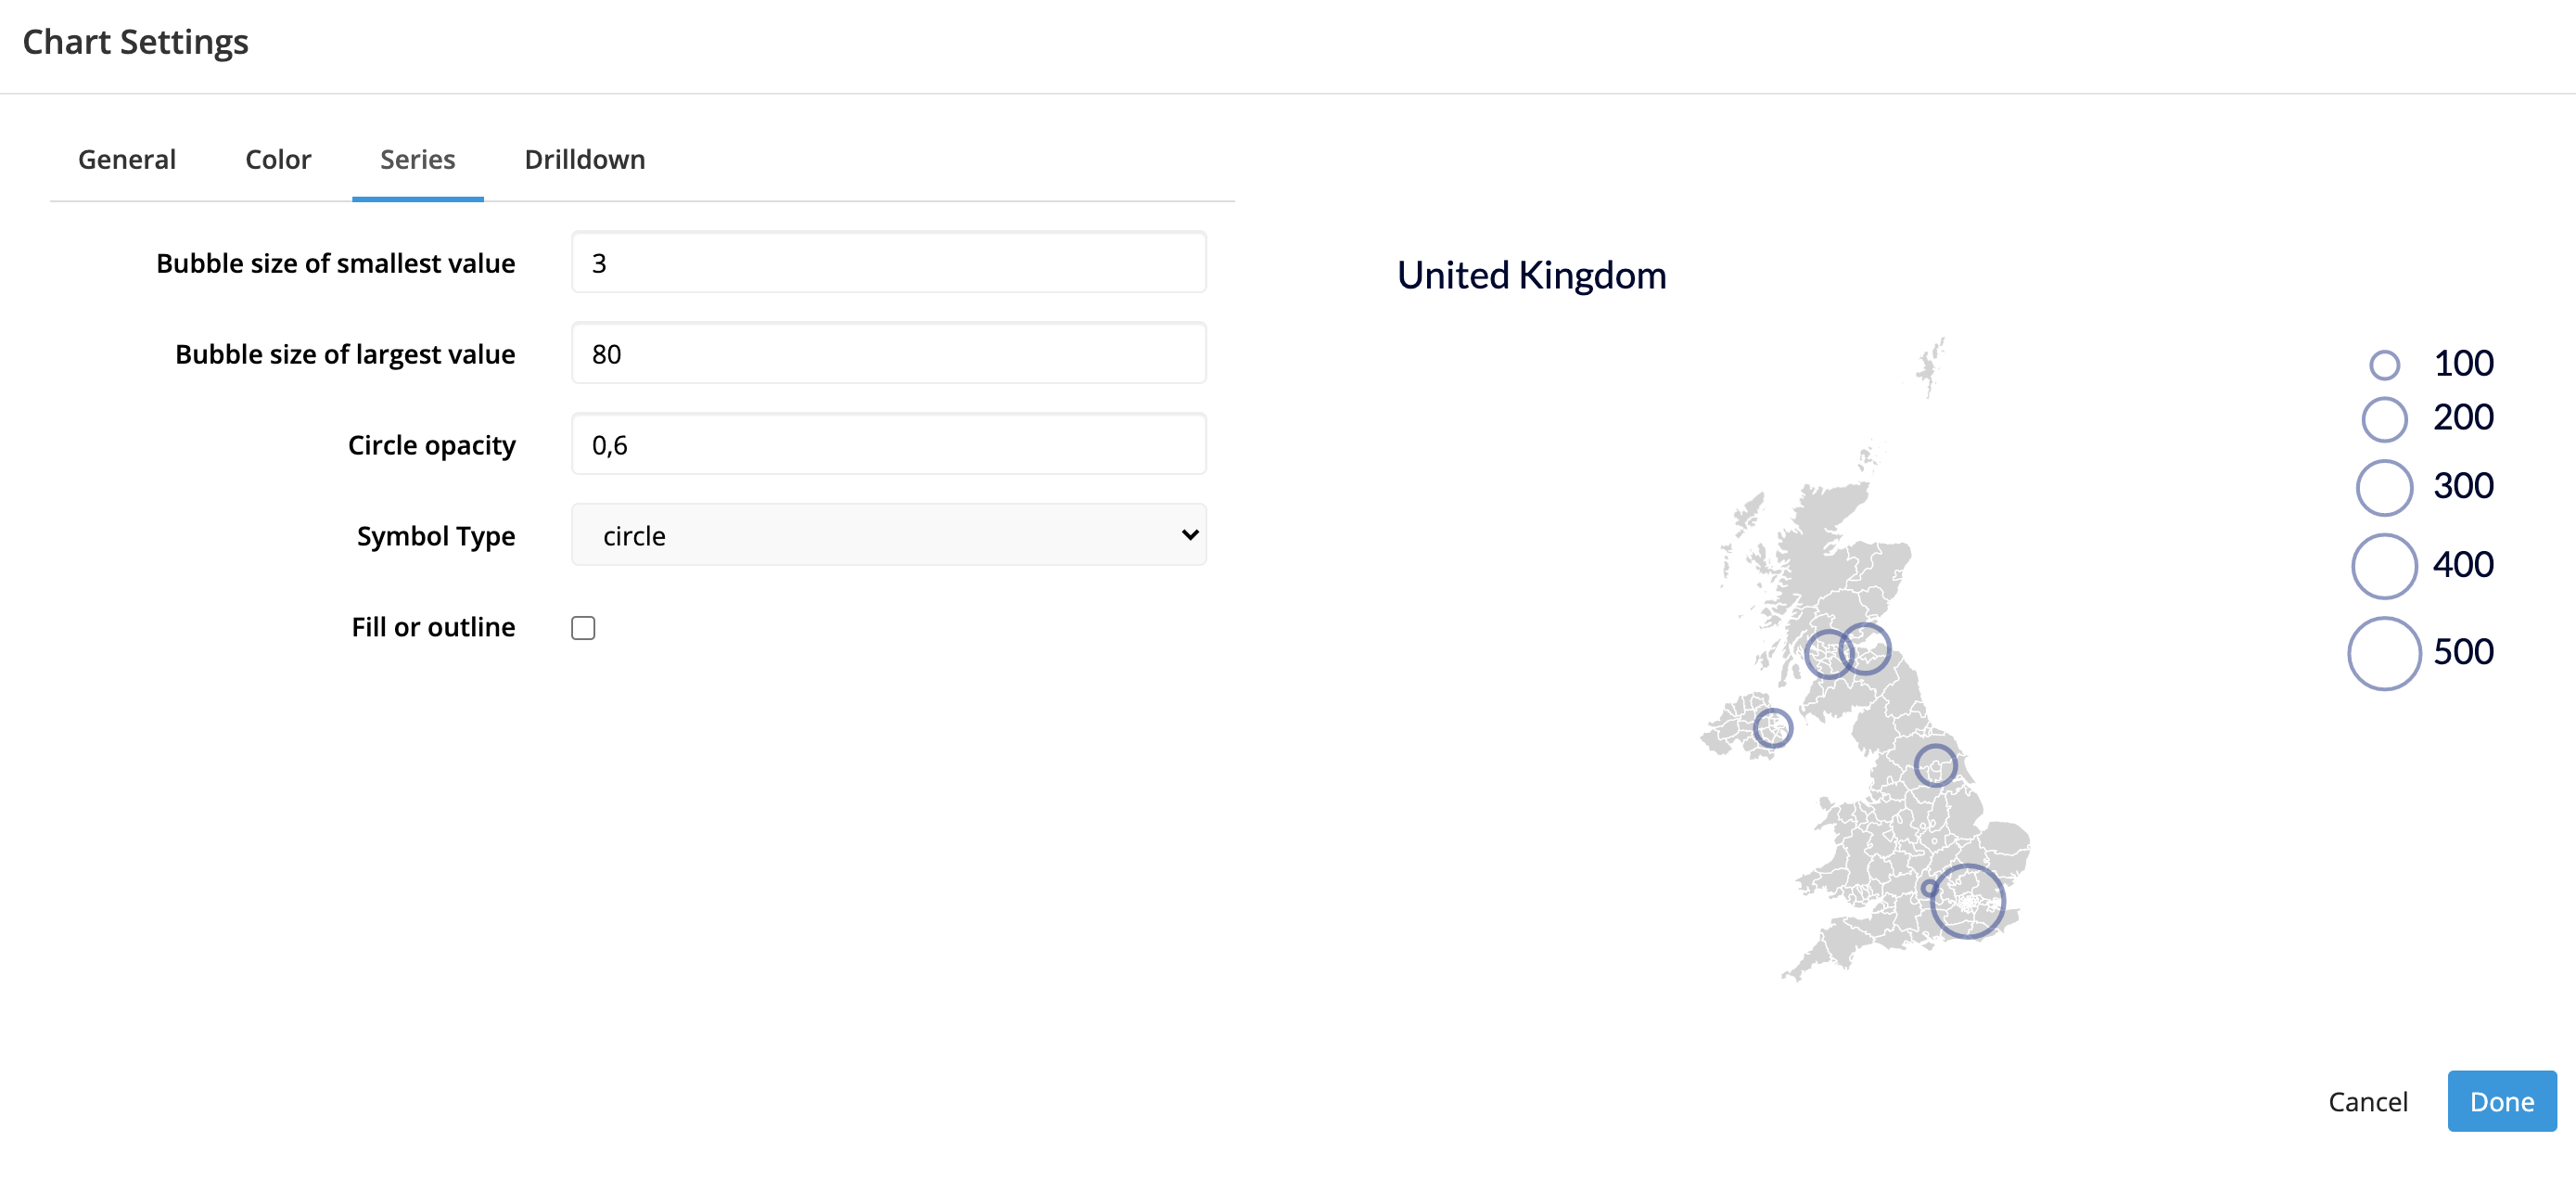Open the Symbol Type dropdown
This screenshot has width=2576, height=1180.
click(x=888, y=535)
